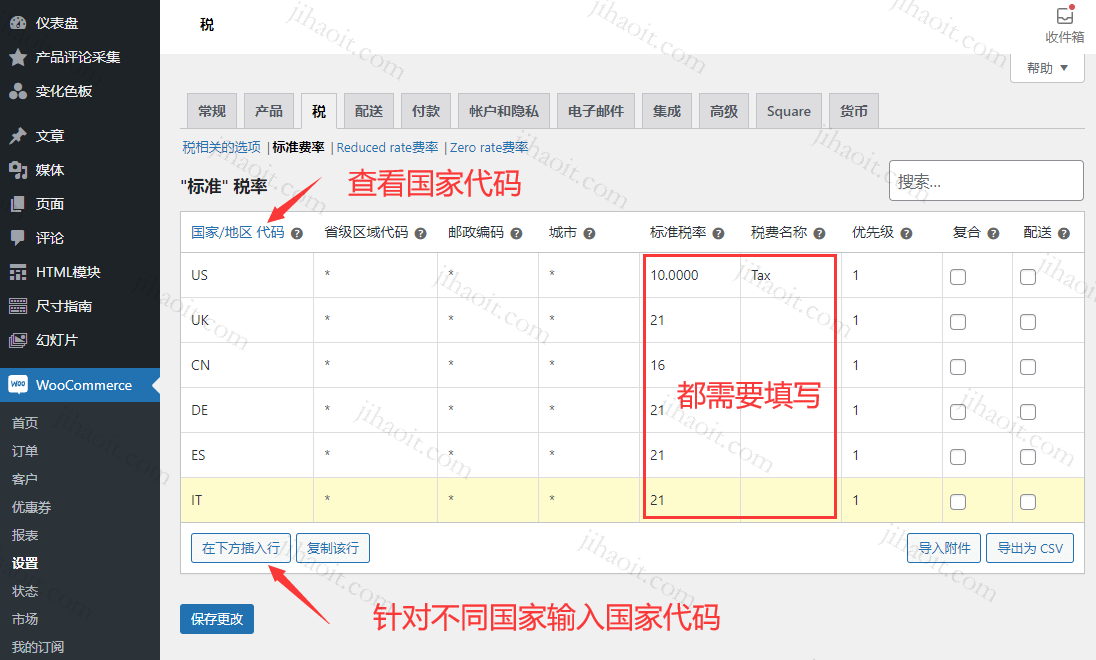Switch to the 帐户和隐私 tab
This screenshot has height=660, width=1096.
(x=504, y=111)
